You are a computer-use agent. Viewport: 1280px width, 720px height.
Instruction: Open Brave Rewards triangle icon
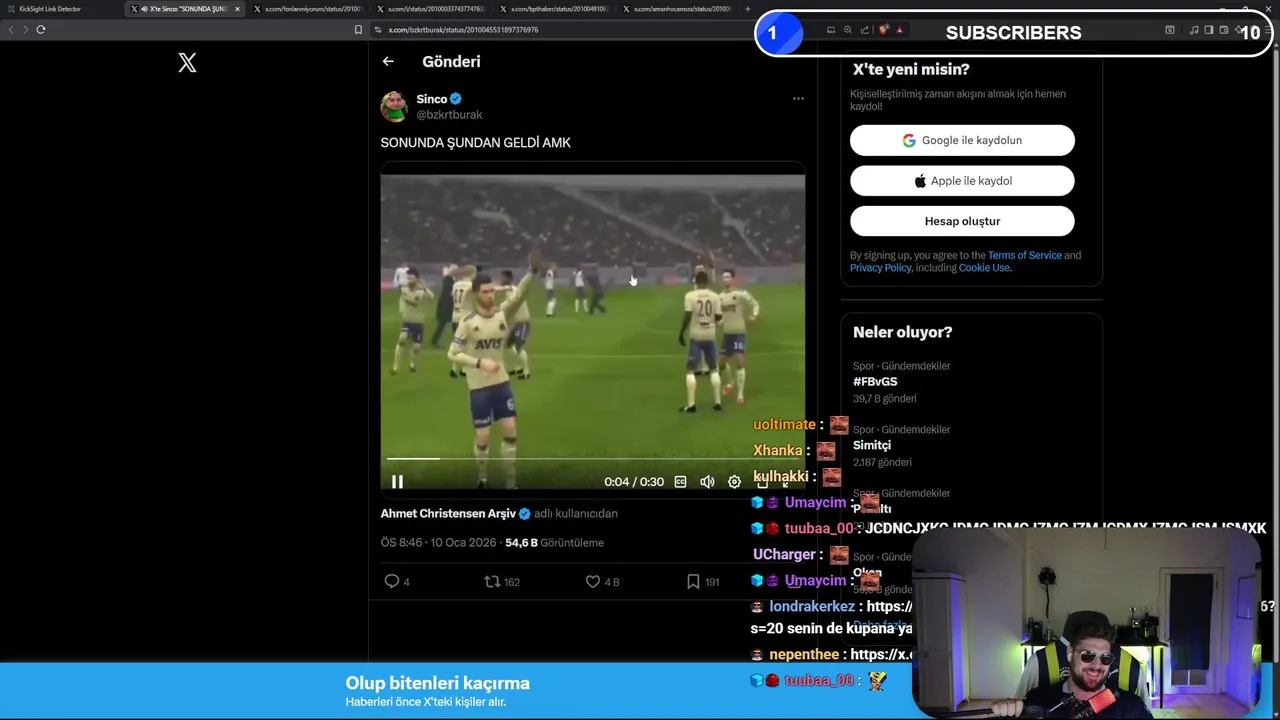(899, 30)
